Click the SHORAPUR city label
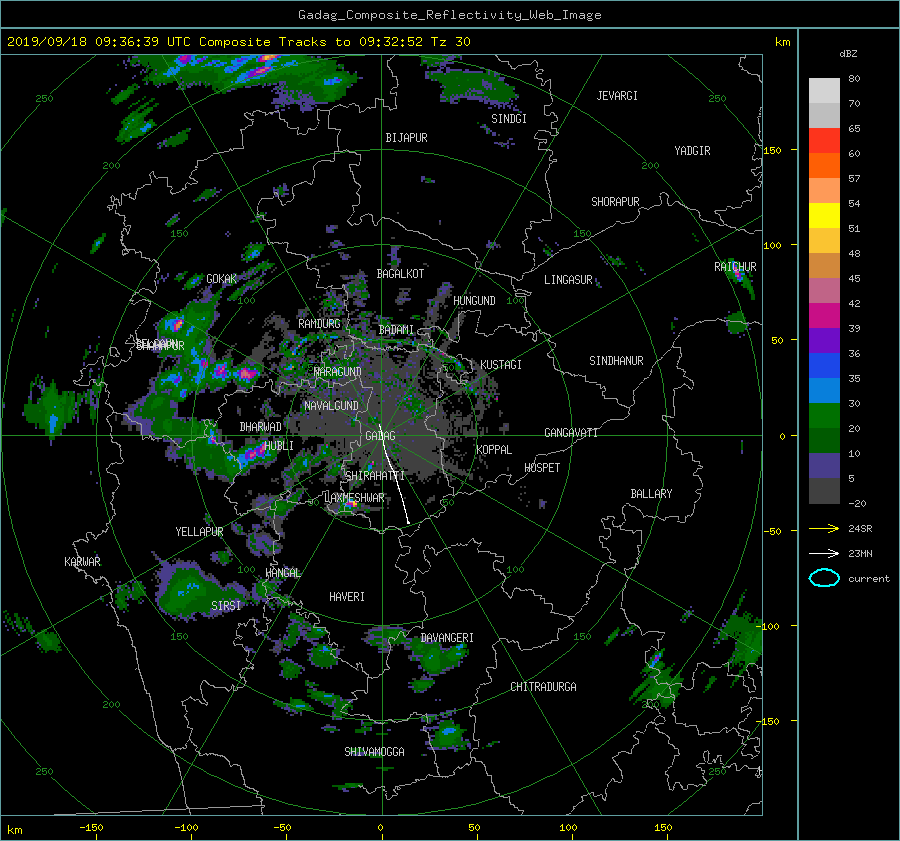This screenshot has height=841, width=900. tap(615, 201)
